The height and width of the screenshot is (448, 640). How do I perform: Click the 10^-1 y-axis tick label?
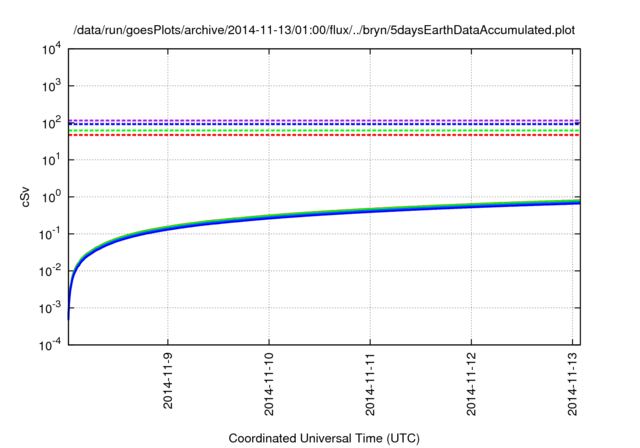pos(51,234)
